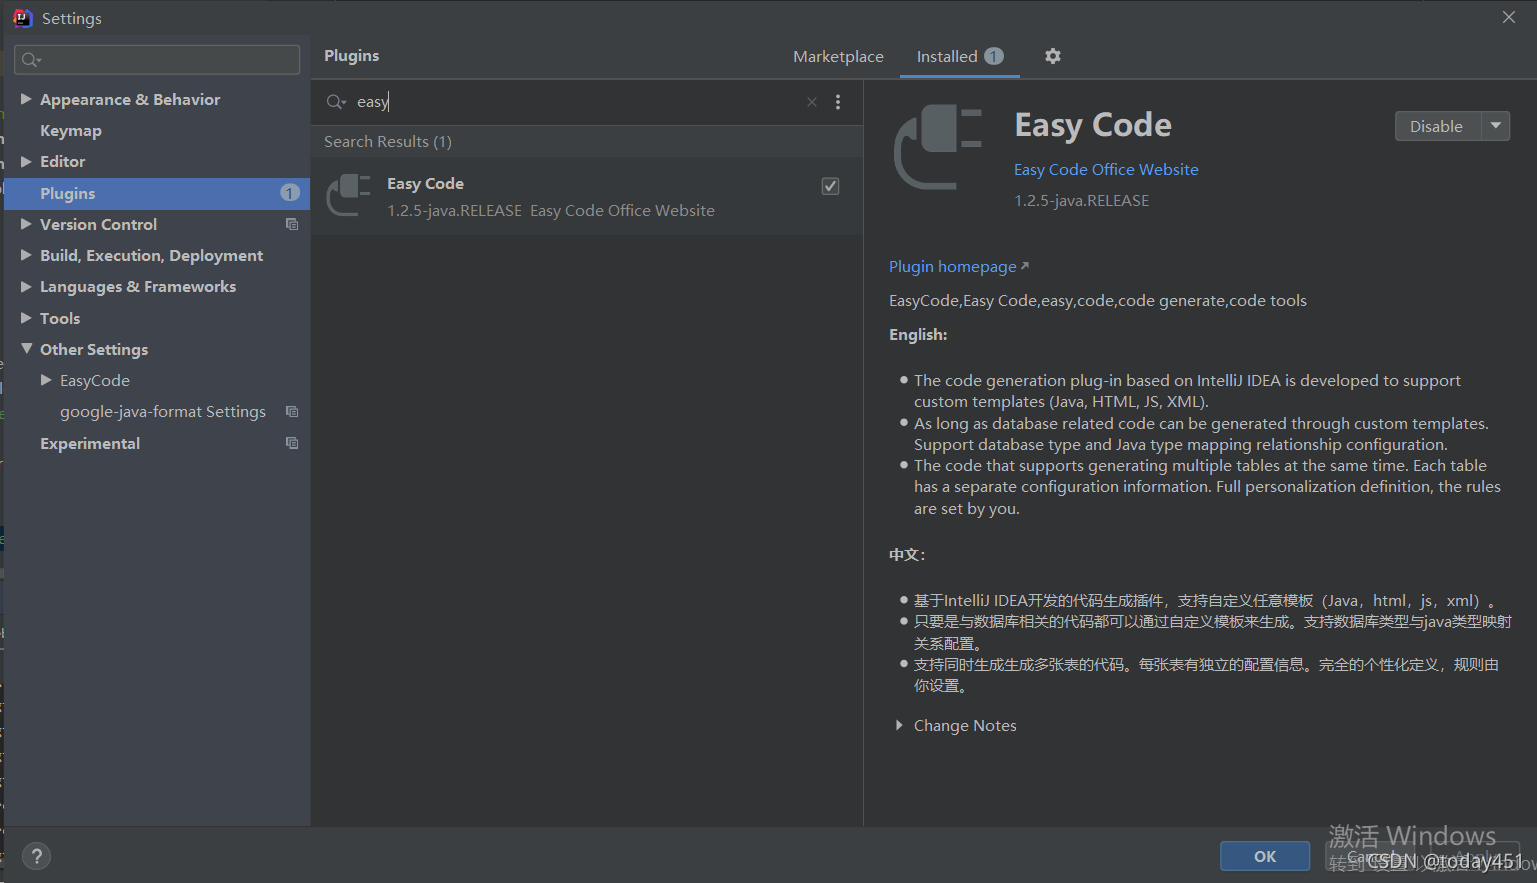The width and height of the screenshot is (1537, 883).
Task: Click the Disable plugin button
Action: coord(1437,126)
